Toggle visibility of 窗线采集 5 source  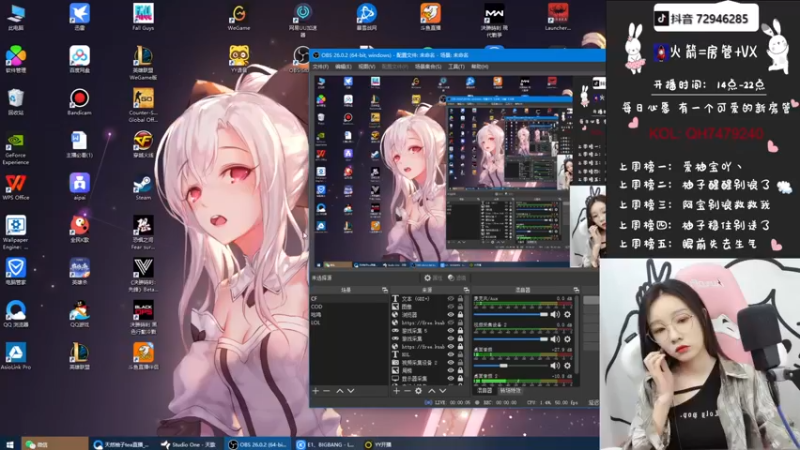coord(451,331)
